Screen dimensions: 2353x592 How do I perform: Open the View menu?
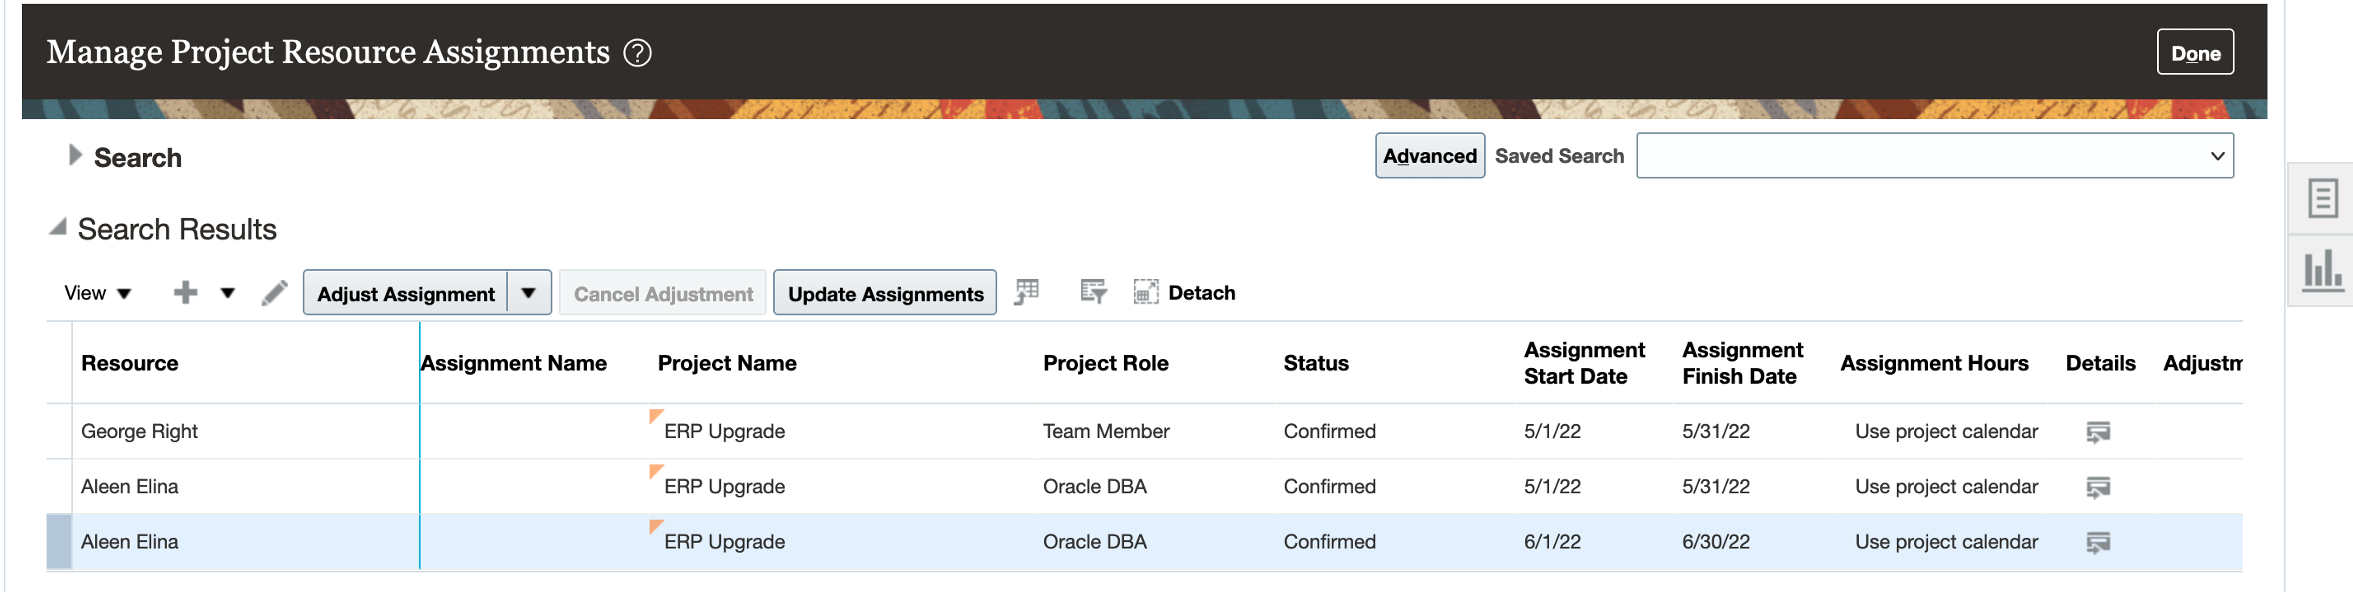click(x=97, y=293)
